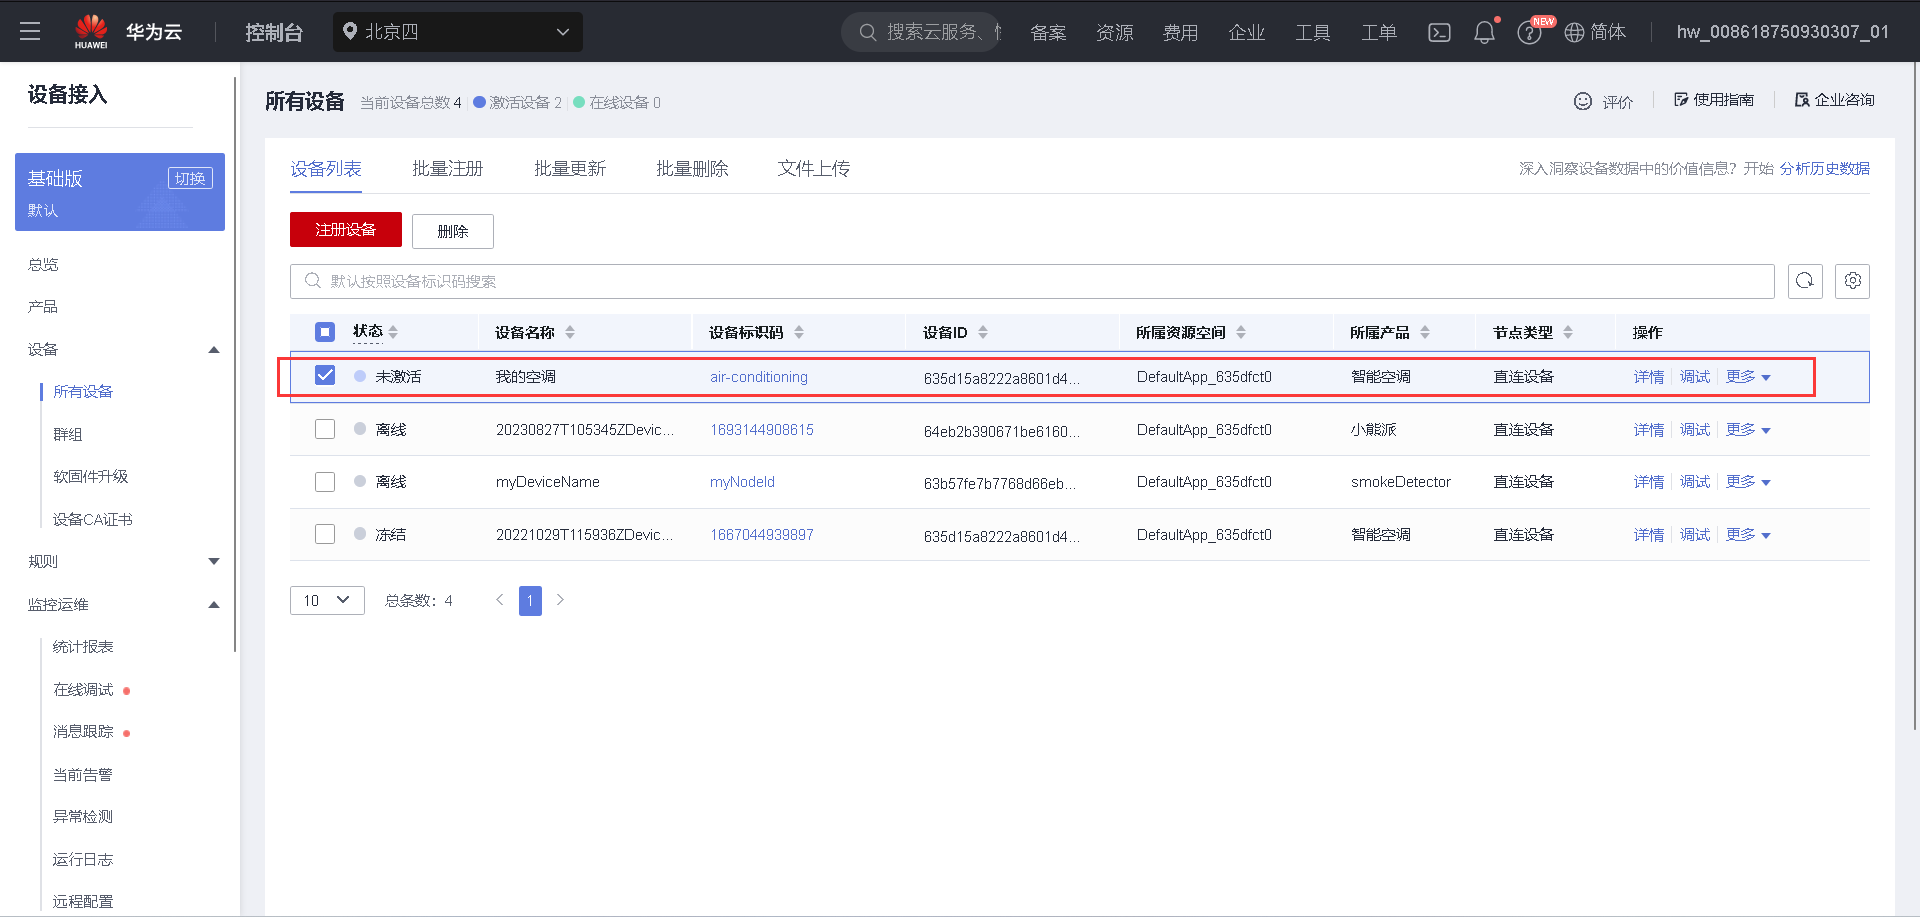Open the CLI terminal icon in top bar
Screen dimensions: 1920x917
click(1439, 31)
